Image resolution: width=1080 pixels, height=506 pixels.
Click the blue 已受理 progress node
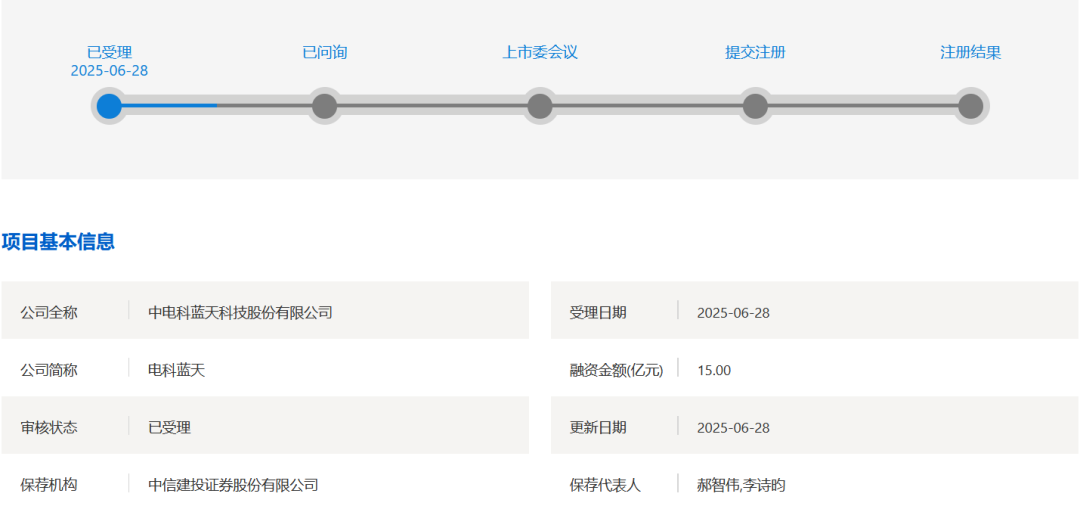pyautogui.click(x=109, y=106)
